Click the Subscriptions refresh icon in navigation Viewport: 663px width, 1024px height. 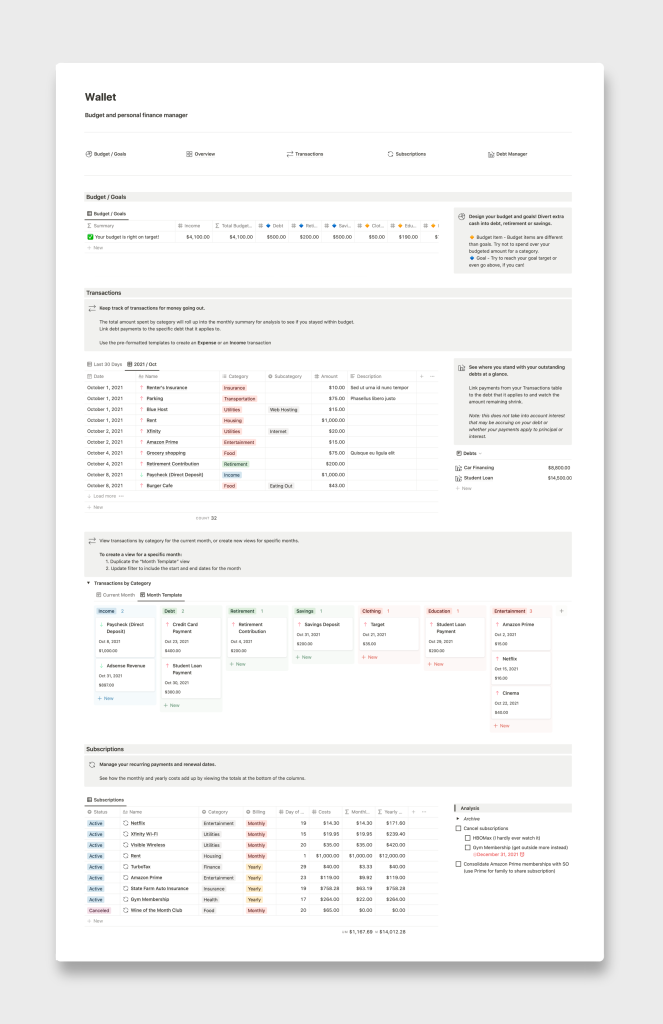pos(390,154)
